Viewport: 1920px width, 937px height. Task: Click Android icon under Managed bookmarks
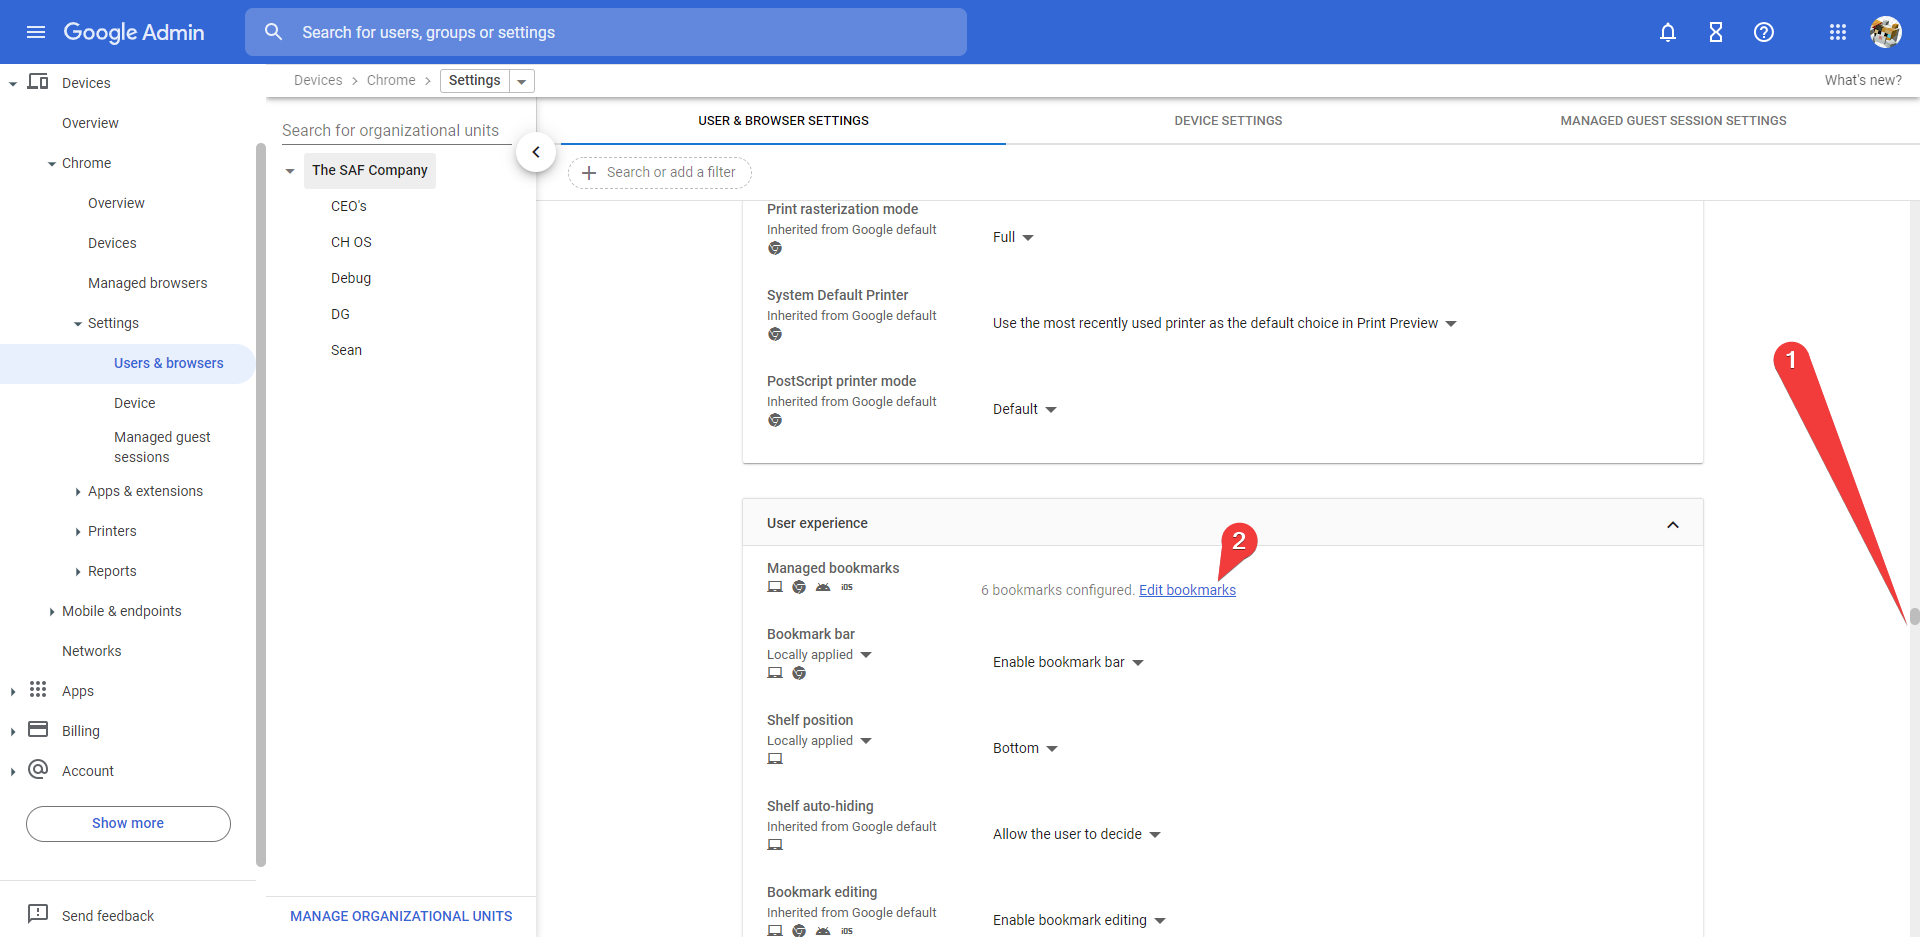(823, 587)
